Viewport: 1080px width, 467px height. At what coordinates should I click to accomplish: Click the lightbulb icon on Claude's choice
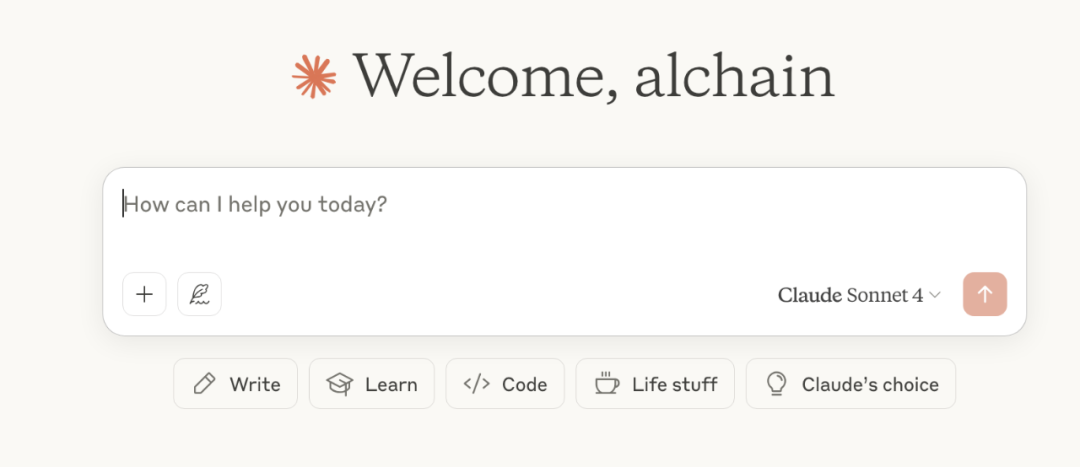[x=777, y=384]
